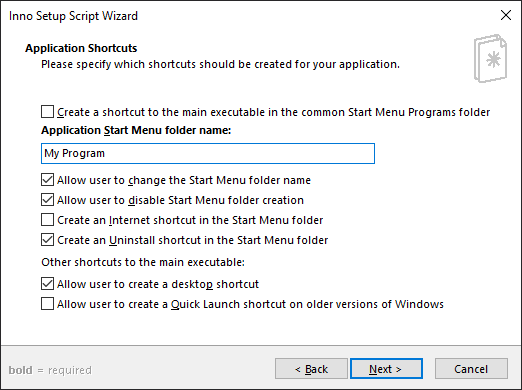Proceed with the Next button
Image resolution: width=522 pixels, height=390 pixels.
(x=386, y=369)
